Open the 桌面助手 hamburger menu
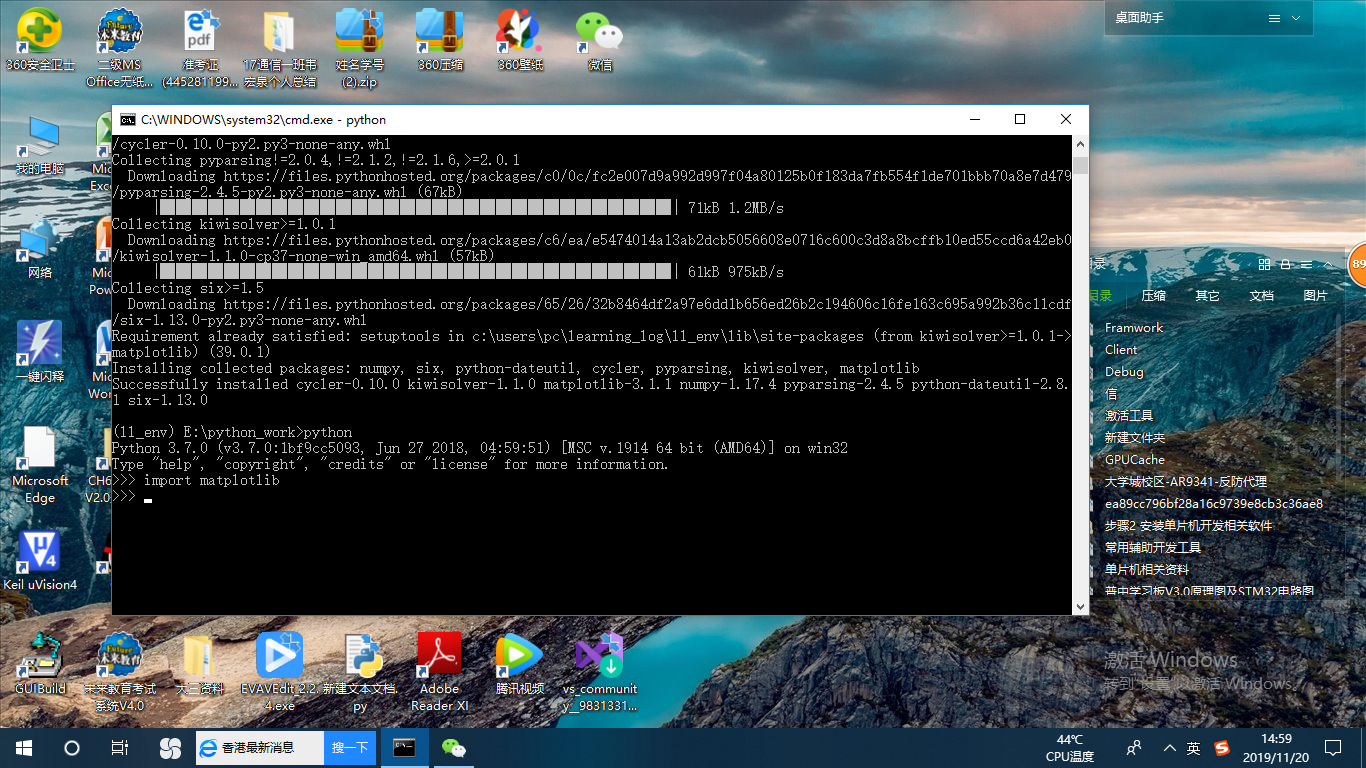The height and width of the screenshot is (768, 1366). pyautogui.click(x=1275, y=19)
